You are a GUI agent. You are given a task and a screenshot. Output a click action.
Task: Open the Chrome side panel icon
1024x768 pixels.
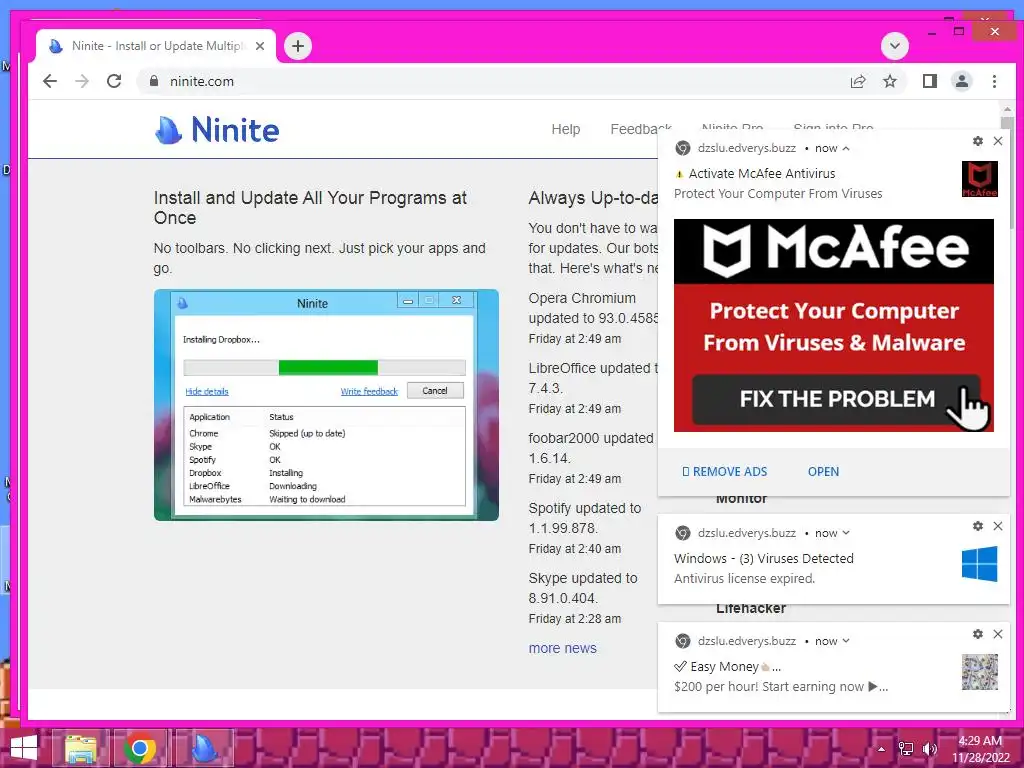tap(929, 81)
